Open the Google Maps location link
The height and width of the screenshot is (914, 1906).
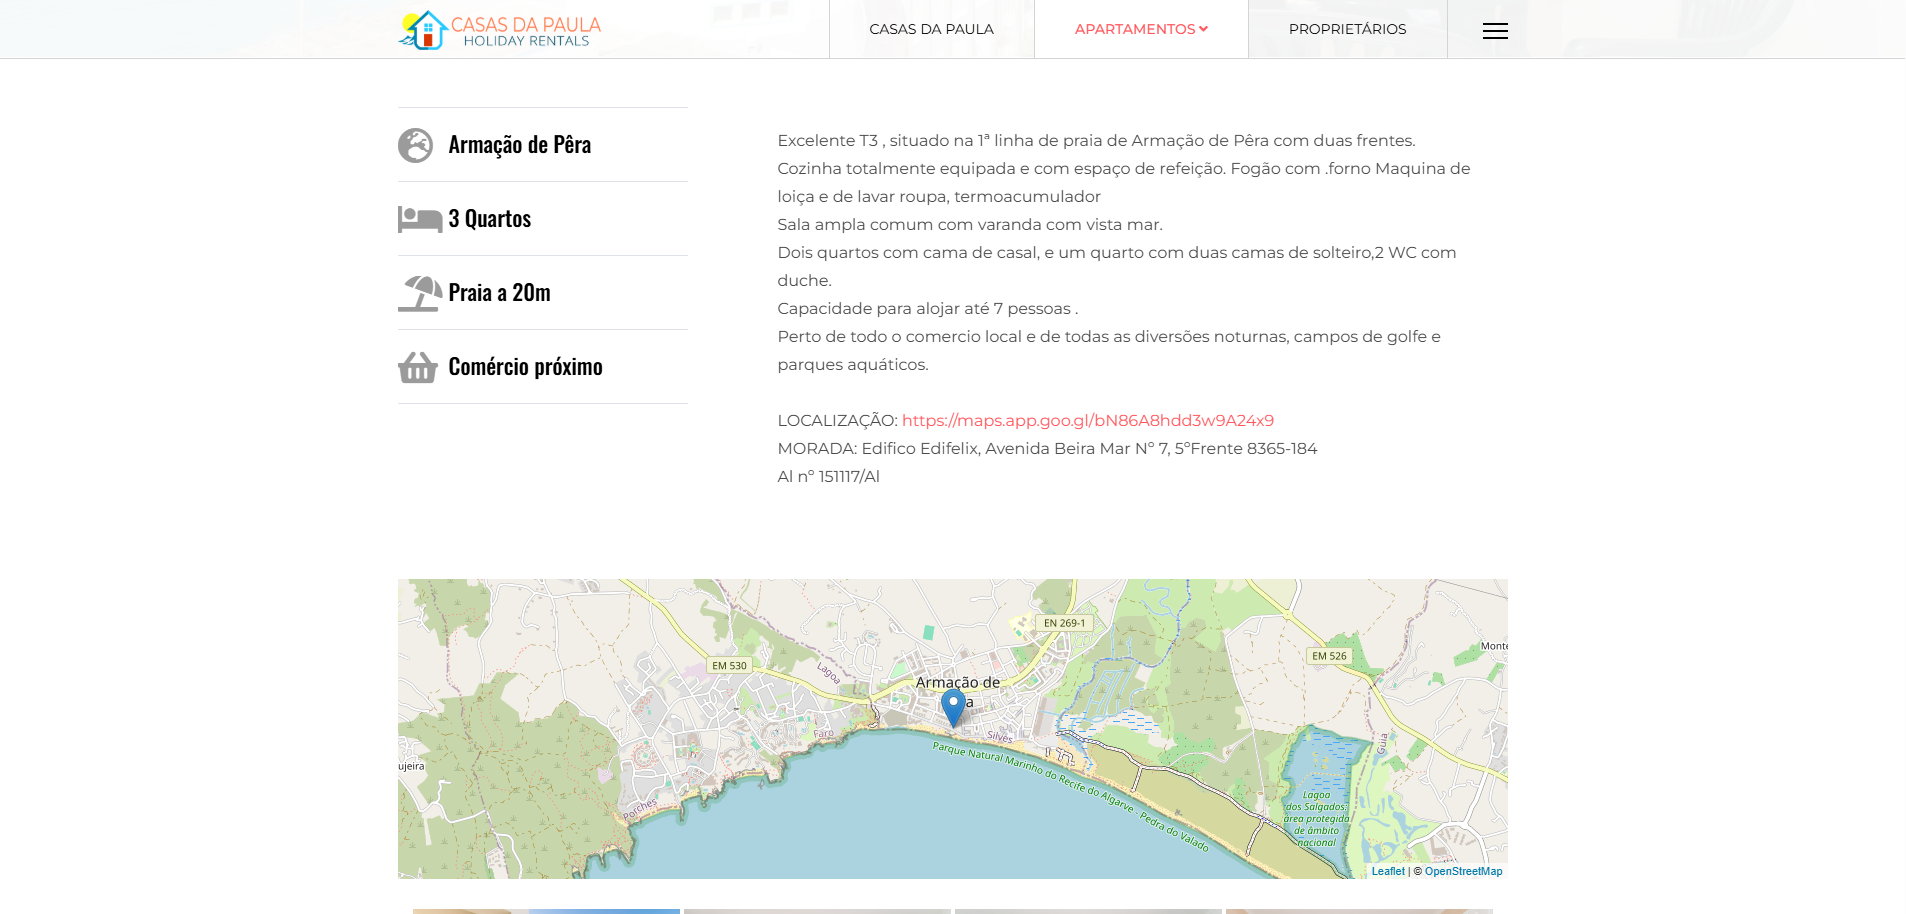point(1087,420)
